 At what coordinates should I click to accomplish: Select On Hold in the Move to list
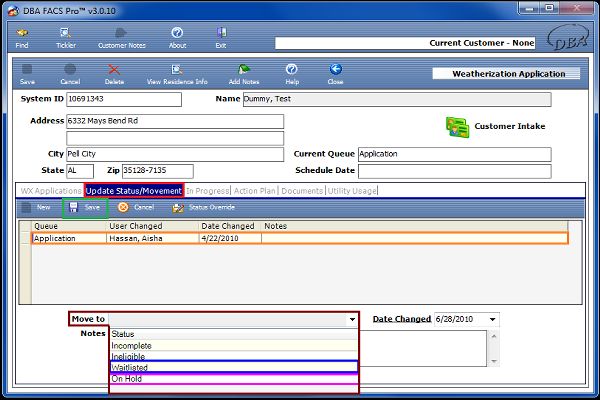click(233, 379)
